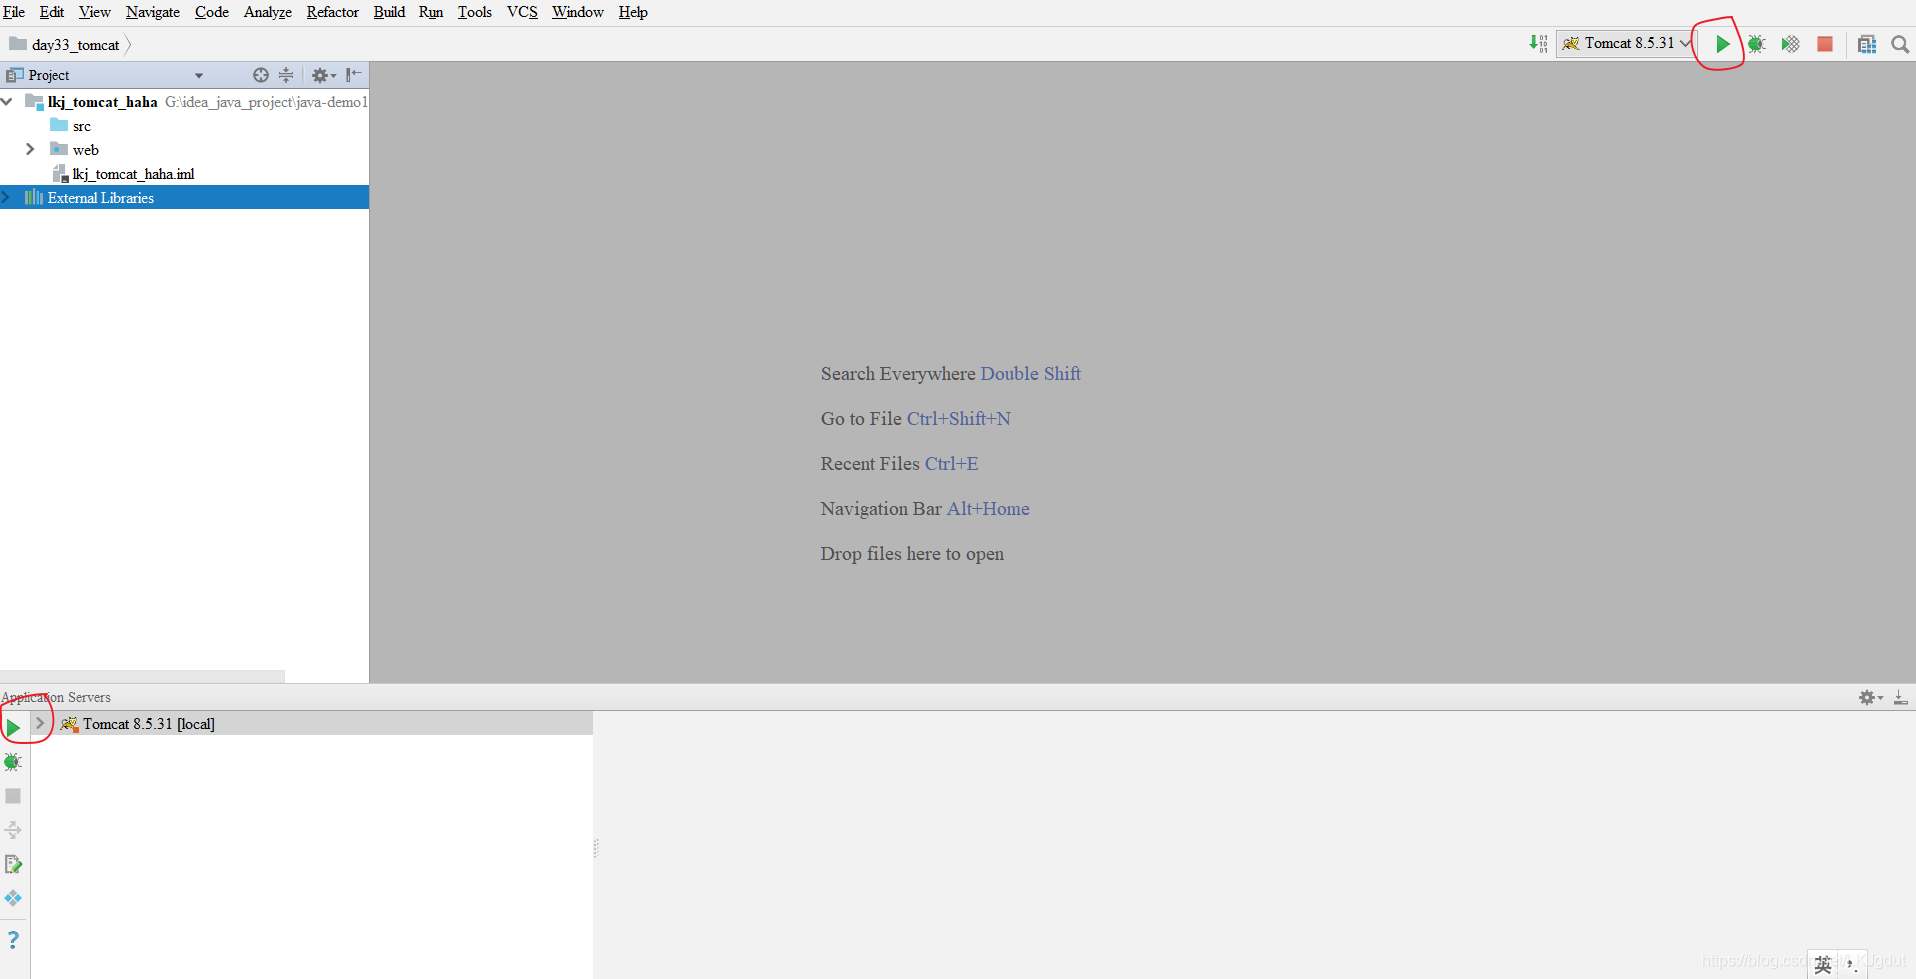Screen dimensions: 1916x979
Task: Select the lkj_tomcat_haha.iml file
Action: coord(133,174)
